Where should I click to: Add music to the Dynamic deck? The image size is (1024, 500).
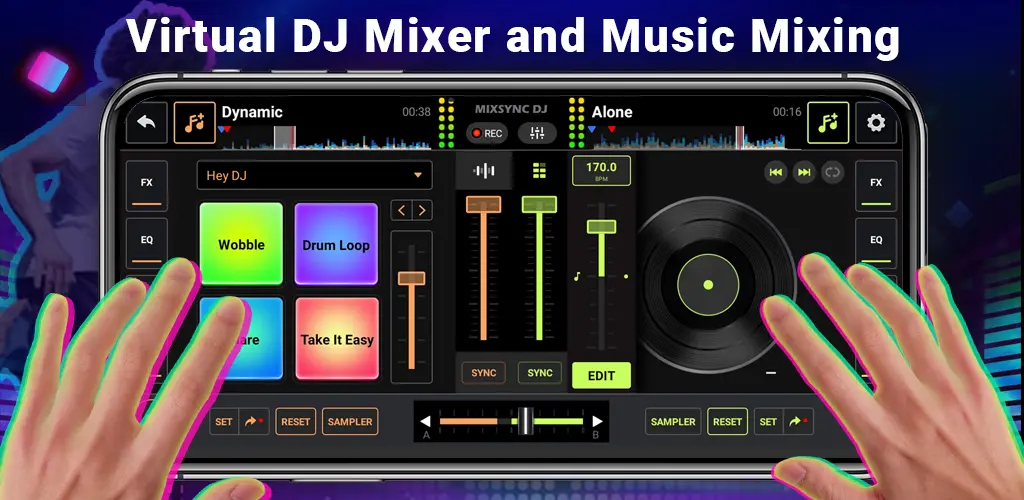click(x=195, y=122)
